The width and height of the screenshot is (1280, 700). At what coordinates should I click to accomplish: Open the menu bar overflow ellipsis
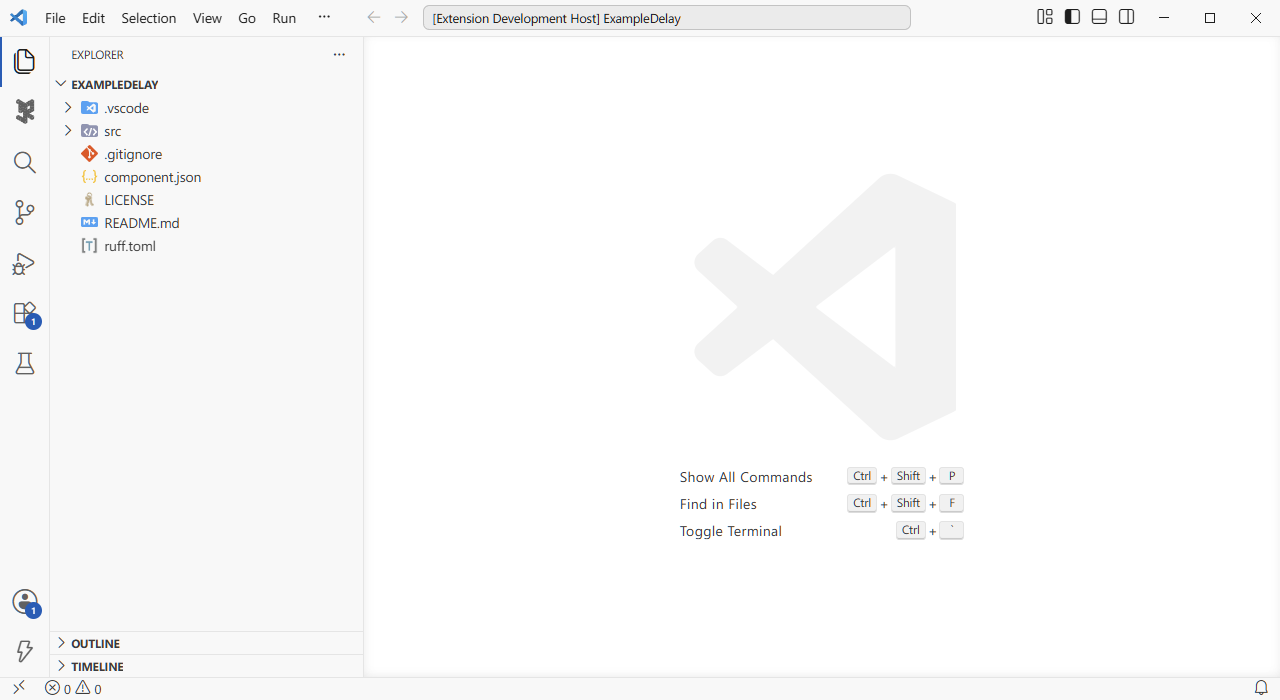tap(323, 17)
